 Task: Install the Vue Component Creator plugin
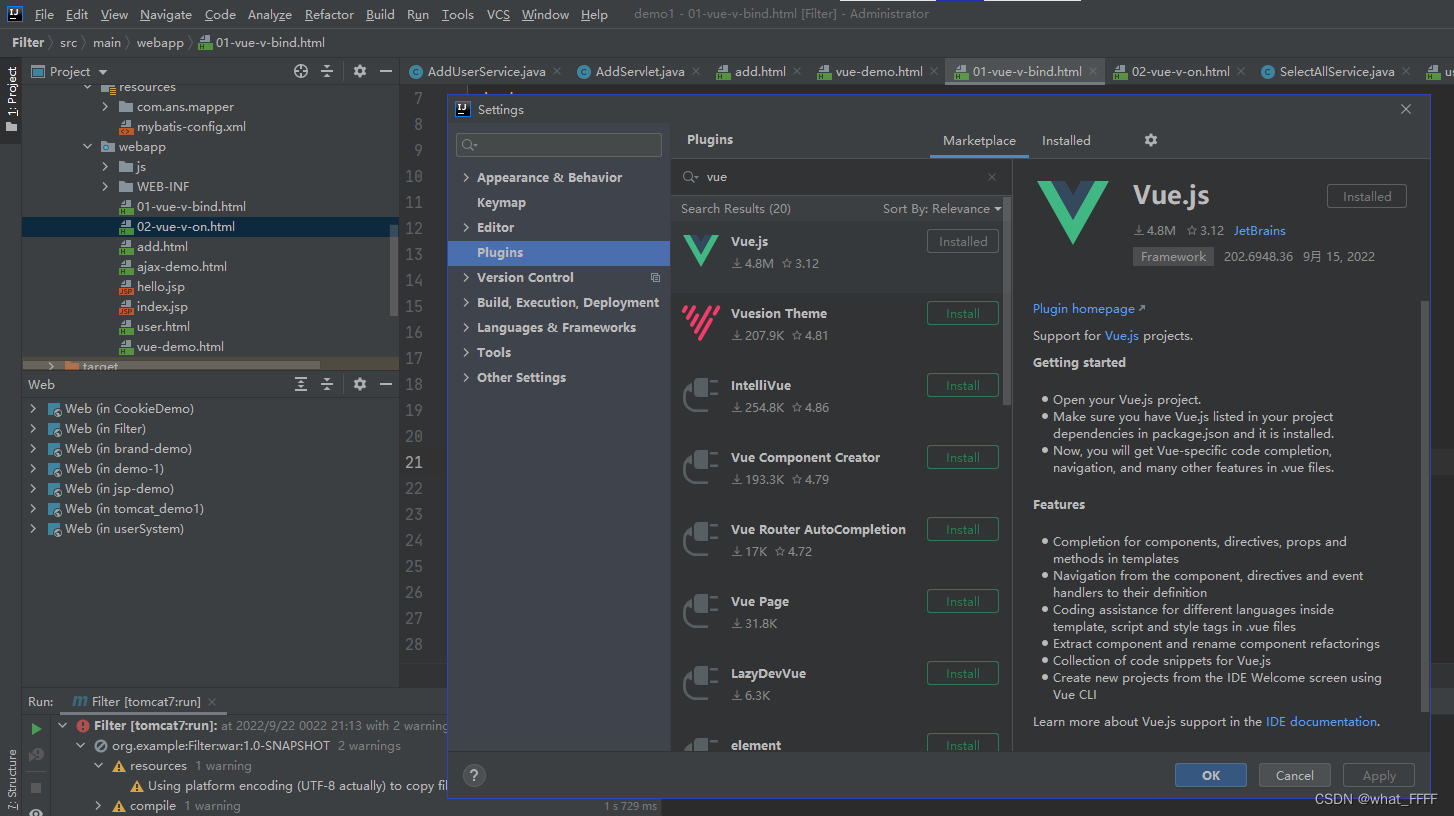[963, 457]
